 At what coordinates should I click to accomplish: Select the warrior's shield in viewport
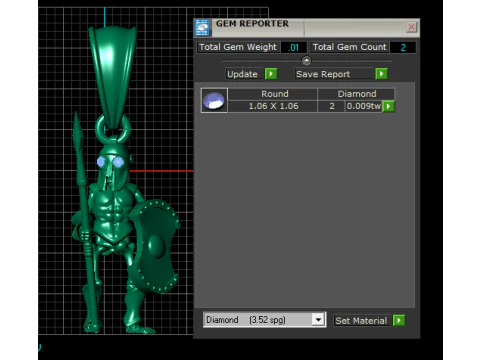tap(155, 246)
